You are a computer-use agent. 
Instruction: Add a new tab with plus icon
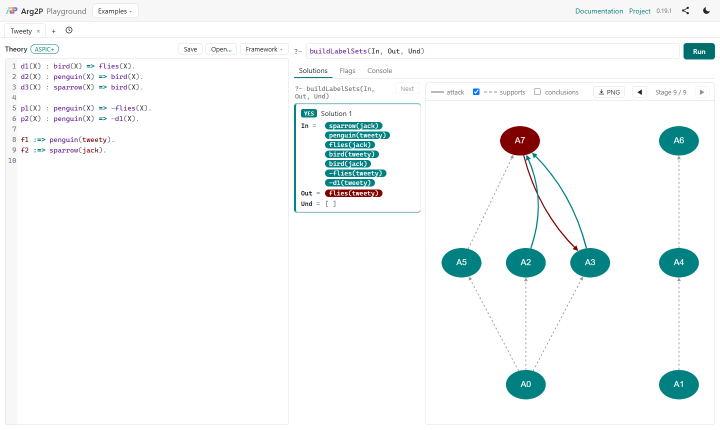point(53,31)
